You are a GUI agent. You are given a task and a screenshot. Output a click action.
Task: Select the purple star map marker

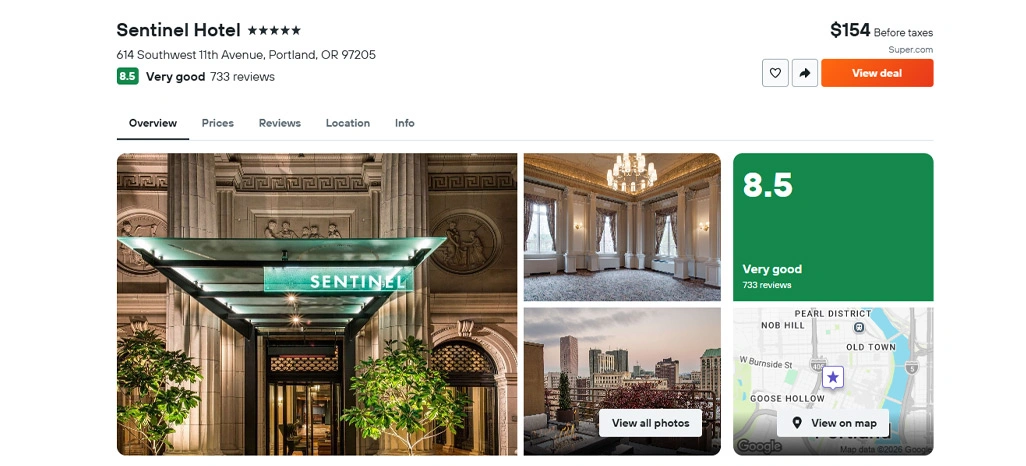832,378
